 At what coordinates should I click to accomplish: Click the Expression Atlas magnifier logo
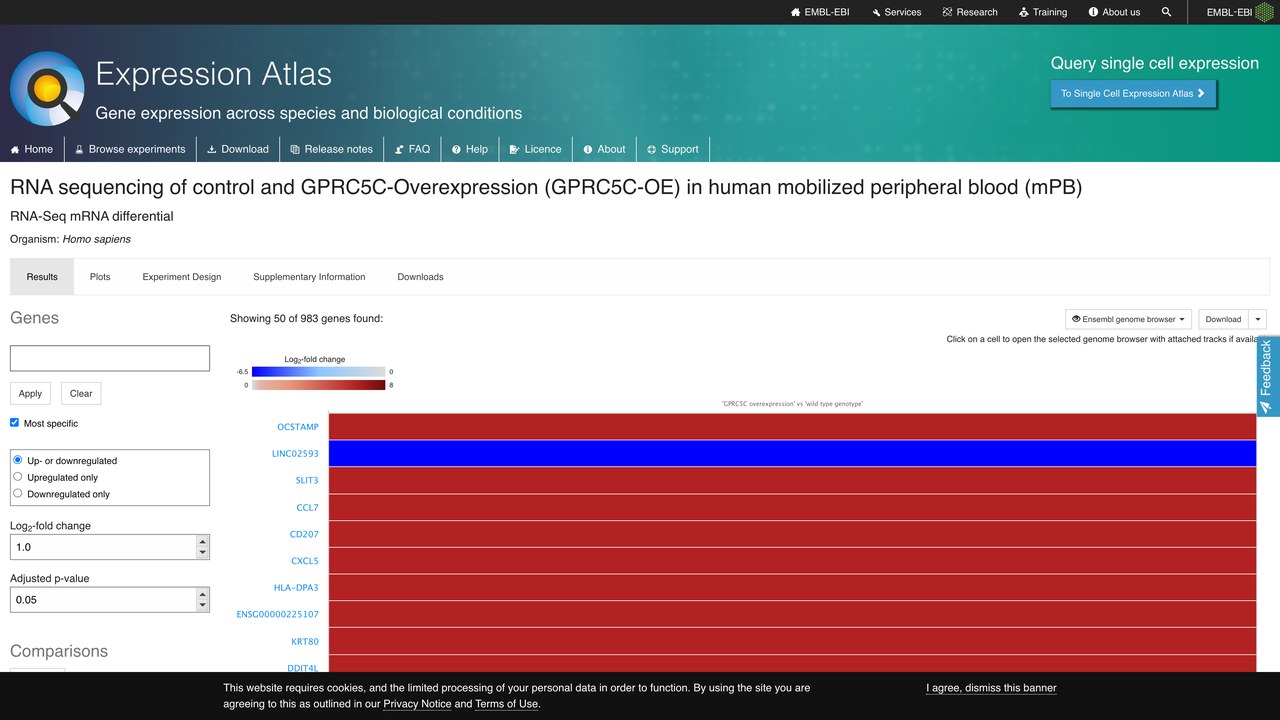coord(47,89)
